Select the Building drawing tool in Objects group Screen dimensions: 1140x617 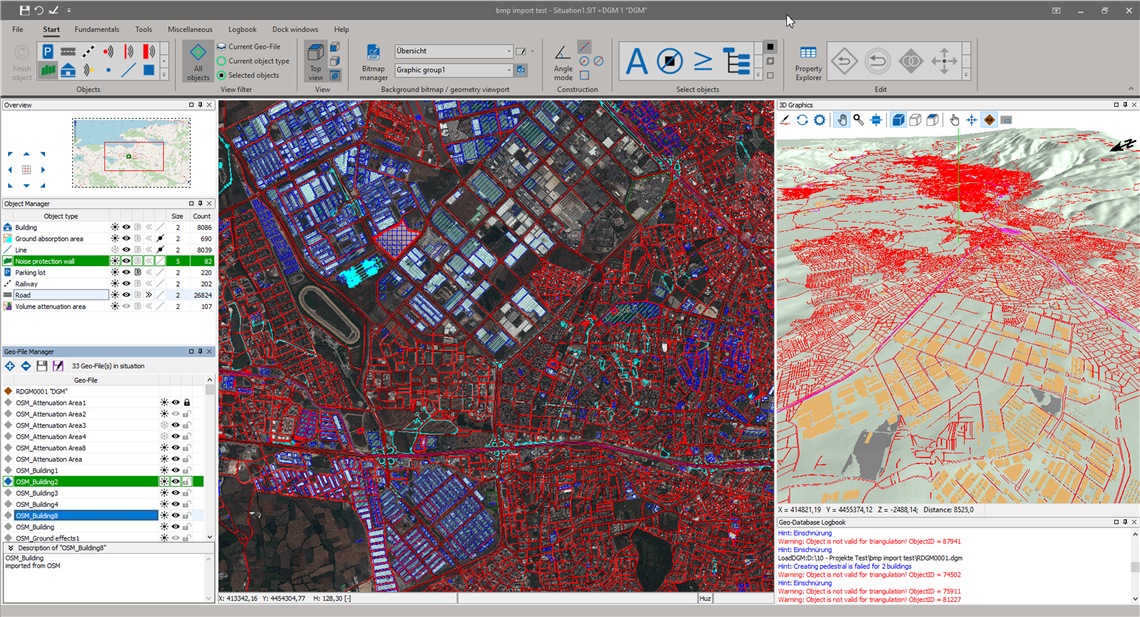click(68, 71)
